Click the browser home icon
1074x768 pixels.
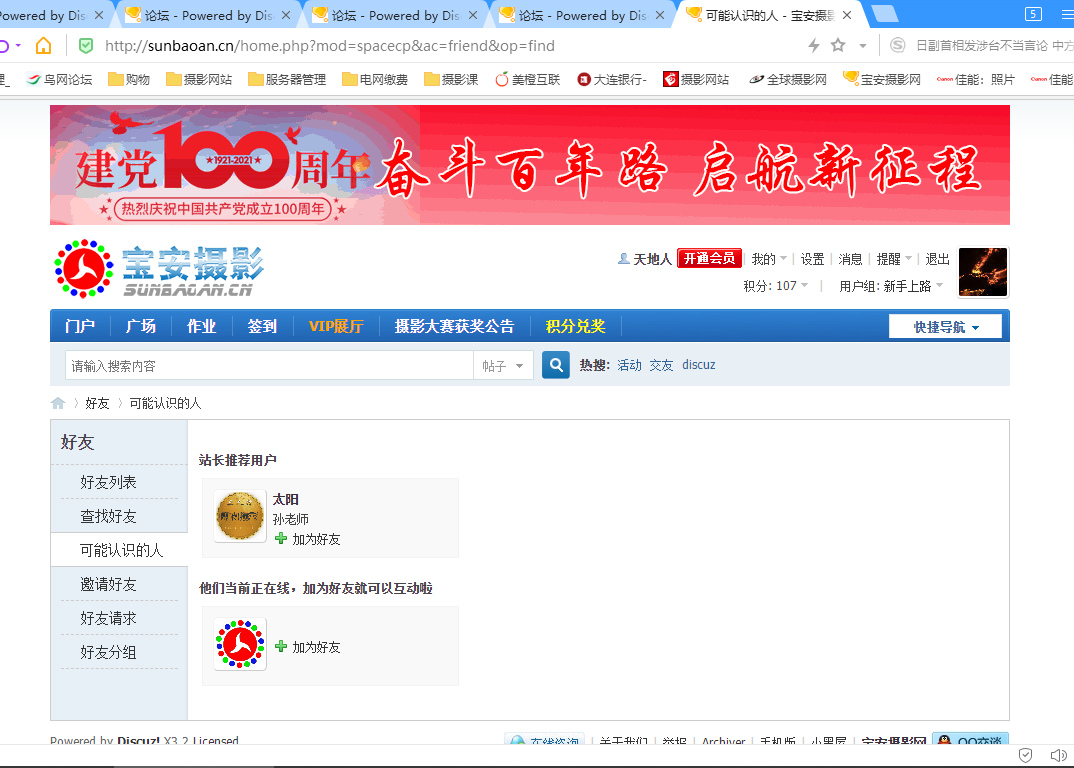[x=43, y=46]
